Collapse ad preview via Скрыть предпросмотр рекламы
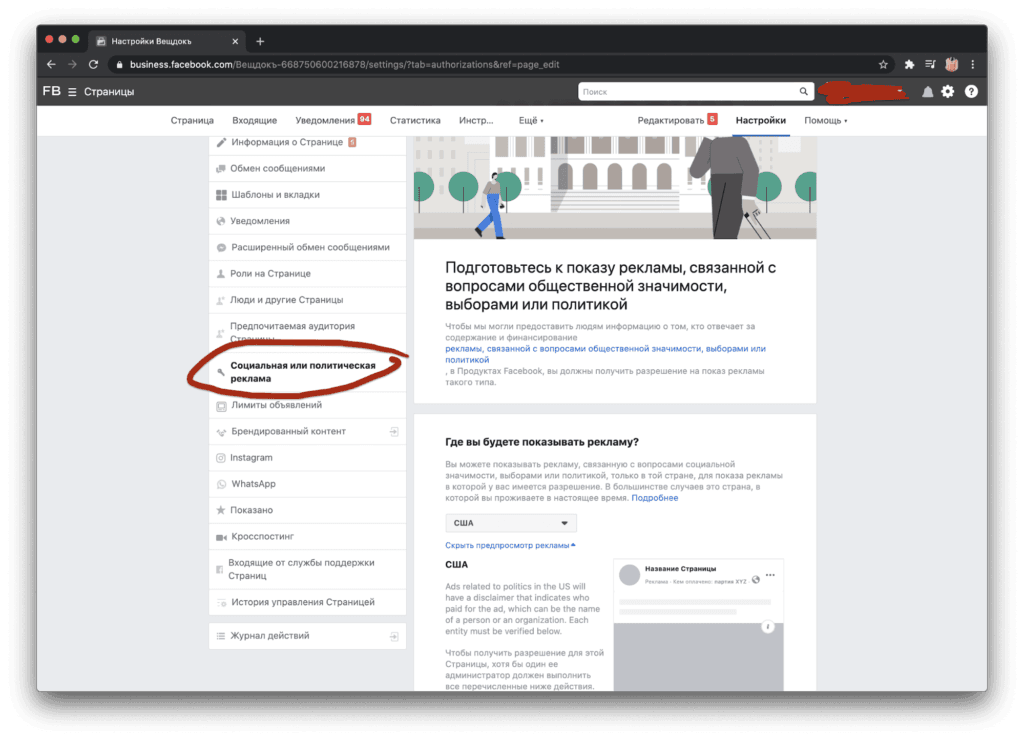Screen dimensions: 1024x740 point(510,545)
